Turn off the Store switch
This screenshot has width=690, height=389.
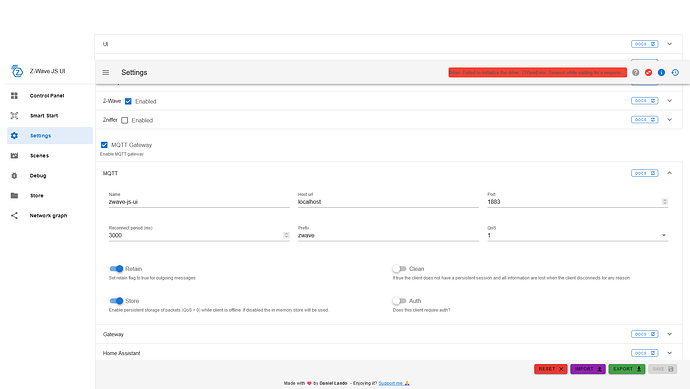click(116, 301)
